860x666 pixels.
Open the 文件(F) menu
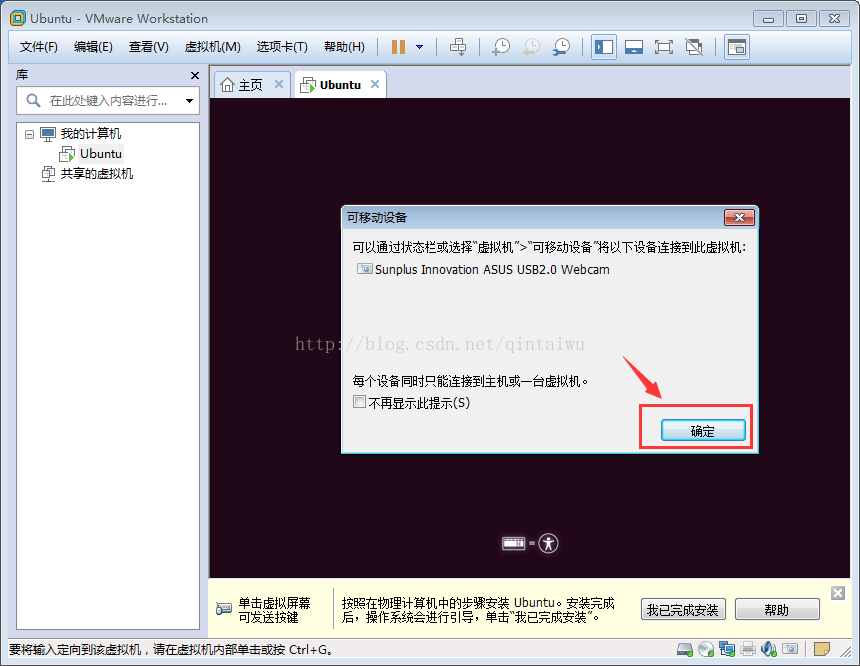[x=38, y=47]
